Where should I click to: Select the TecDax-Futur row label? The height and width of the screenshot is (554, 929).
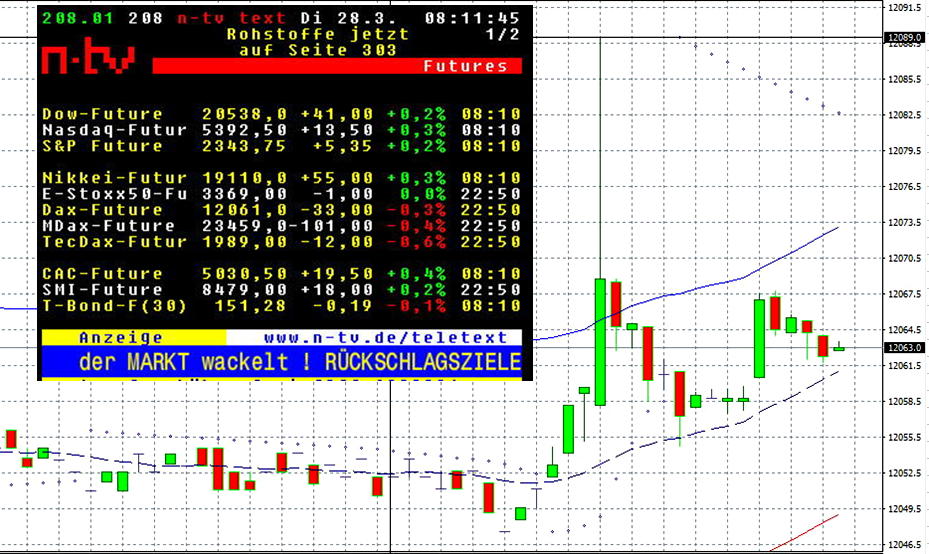[114, 242]
